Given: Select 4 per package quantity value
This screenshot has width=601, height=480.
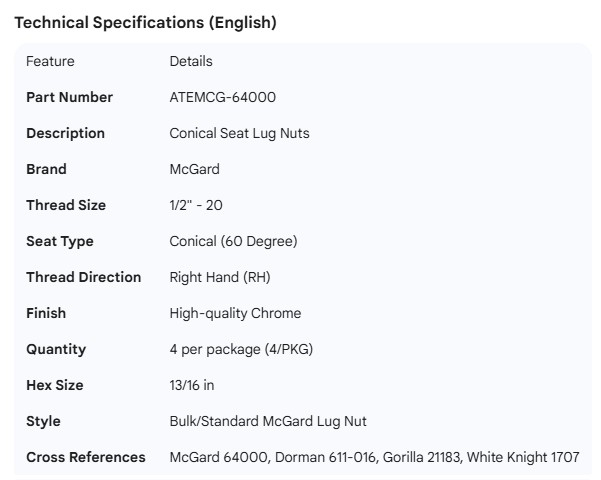Looking at the screenshot, I should pyautogui.click(x=240, y=349).
